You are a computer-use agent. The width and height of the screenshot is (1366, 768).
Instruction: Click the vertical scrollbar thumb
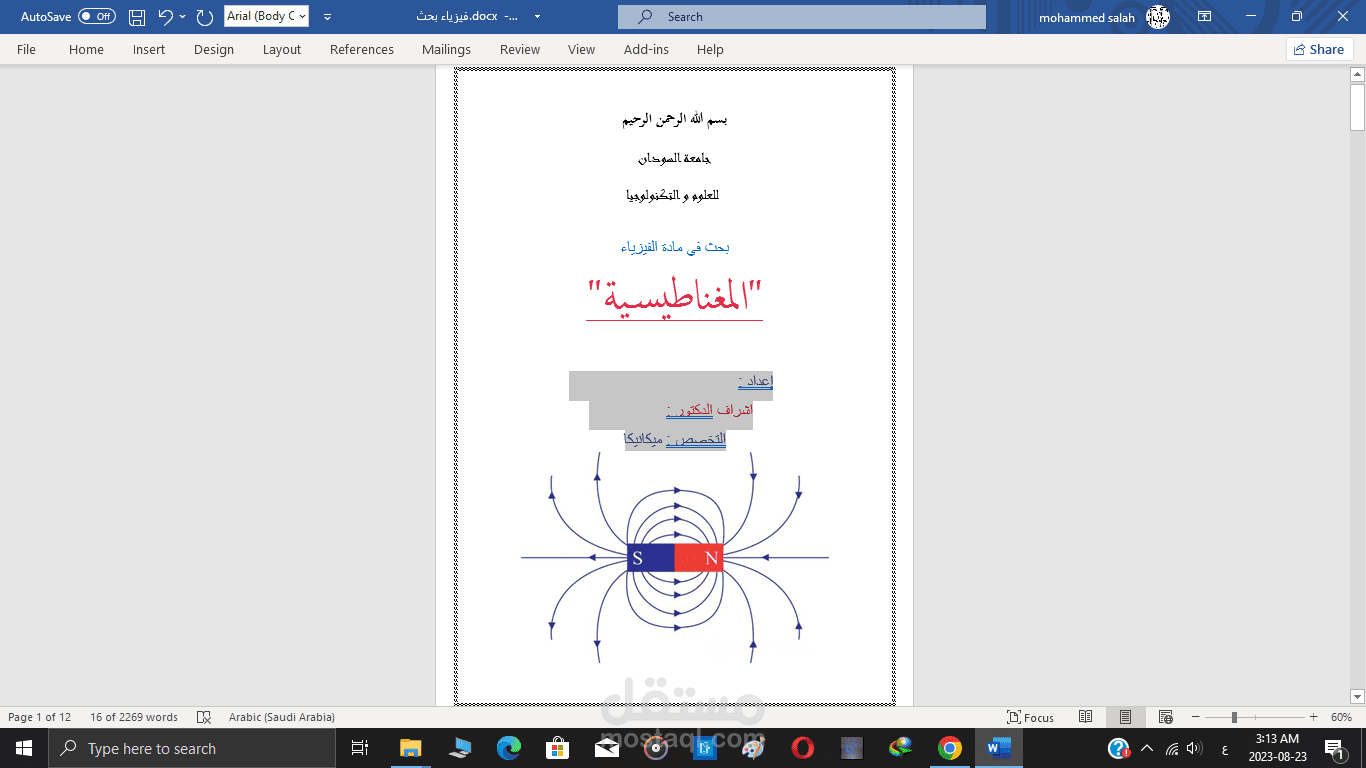[x=1357, y=107]
